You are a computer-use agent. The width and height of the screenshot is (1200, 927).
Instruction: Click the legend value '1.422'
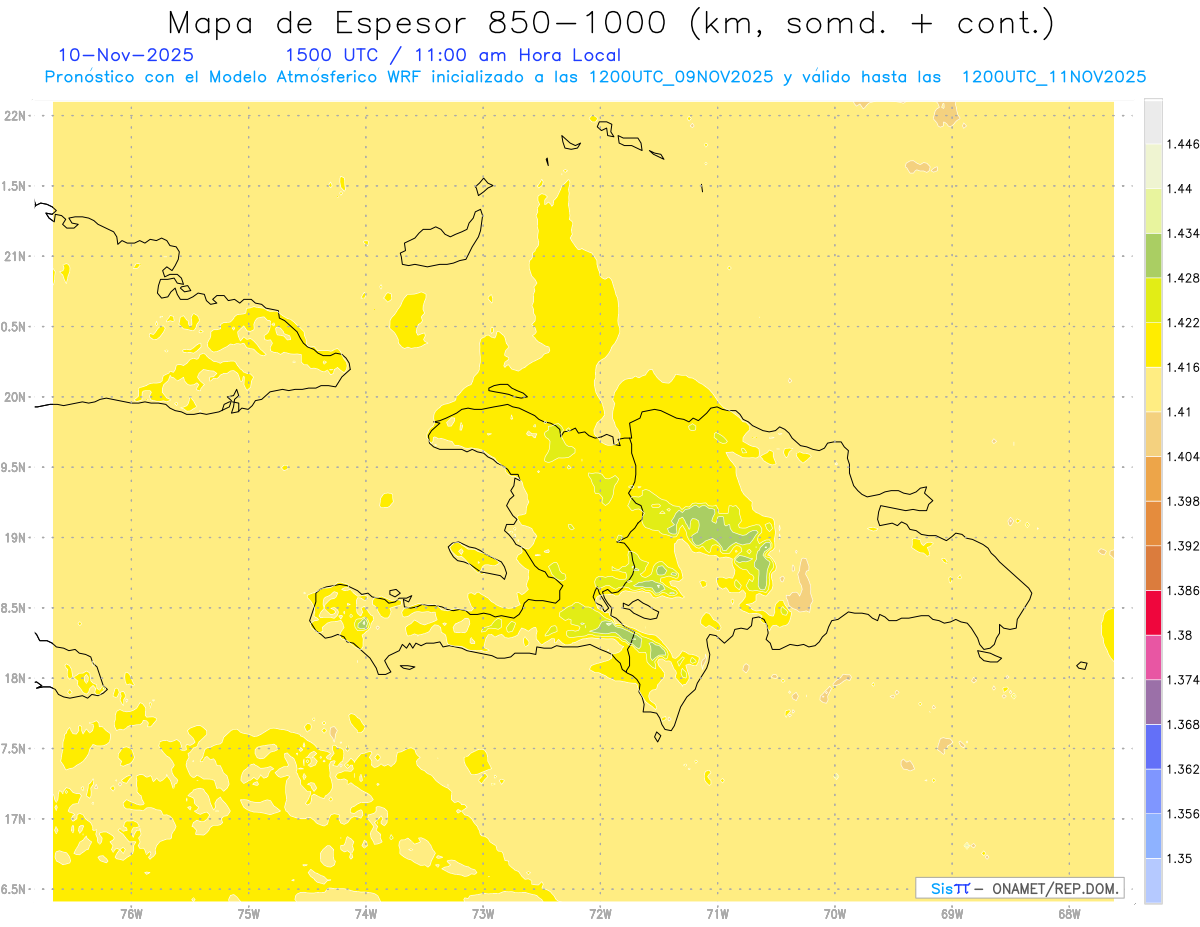1182,323
